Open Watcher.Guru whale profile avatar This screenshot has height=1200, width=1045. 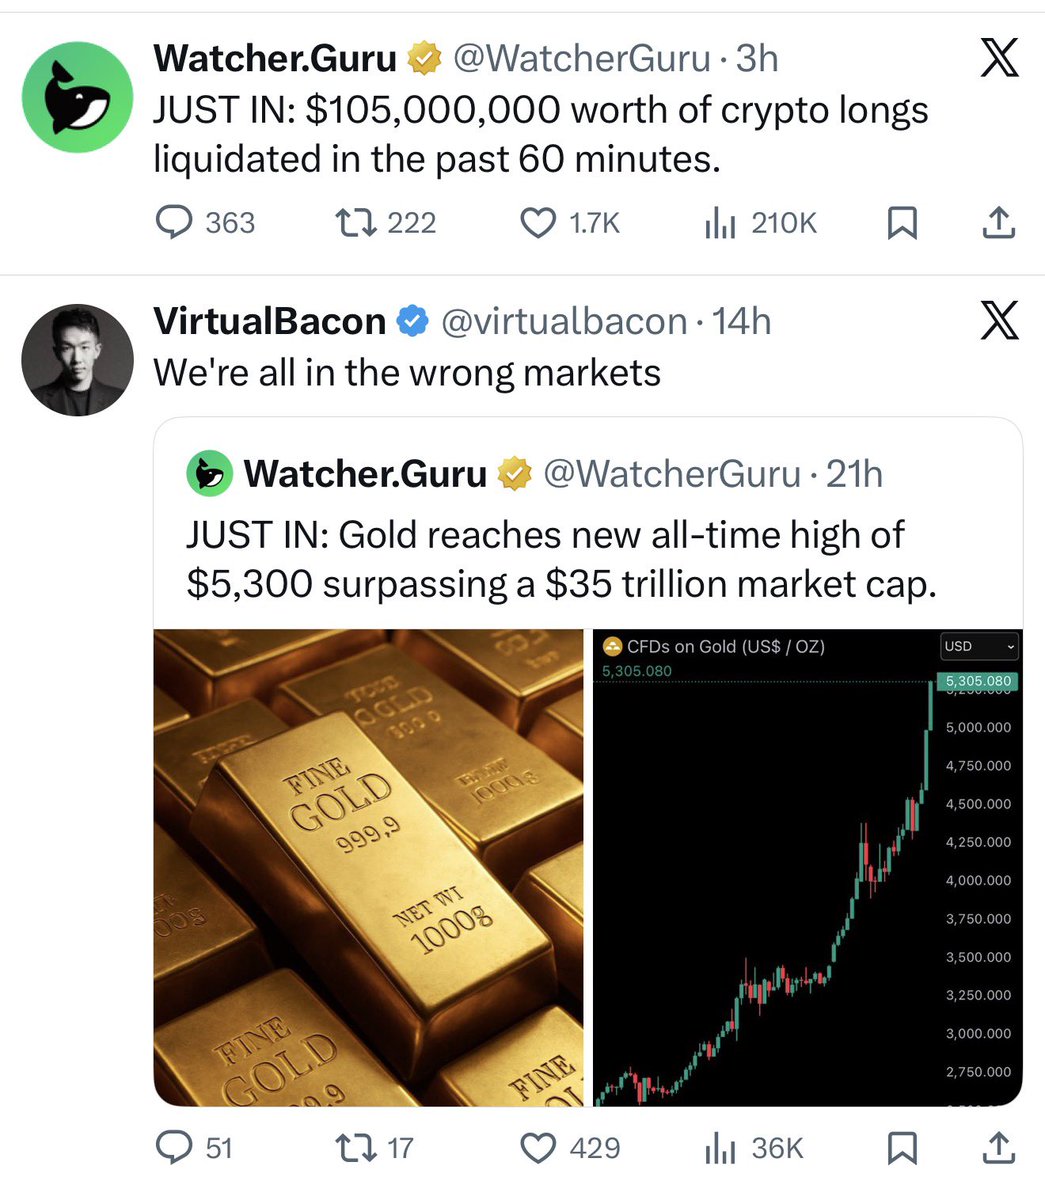coord(77,97)
